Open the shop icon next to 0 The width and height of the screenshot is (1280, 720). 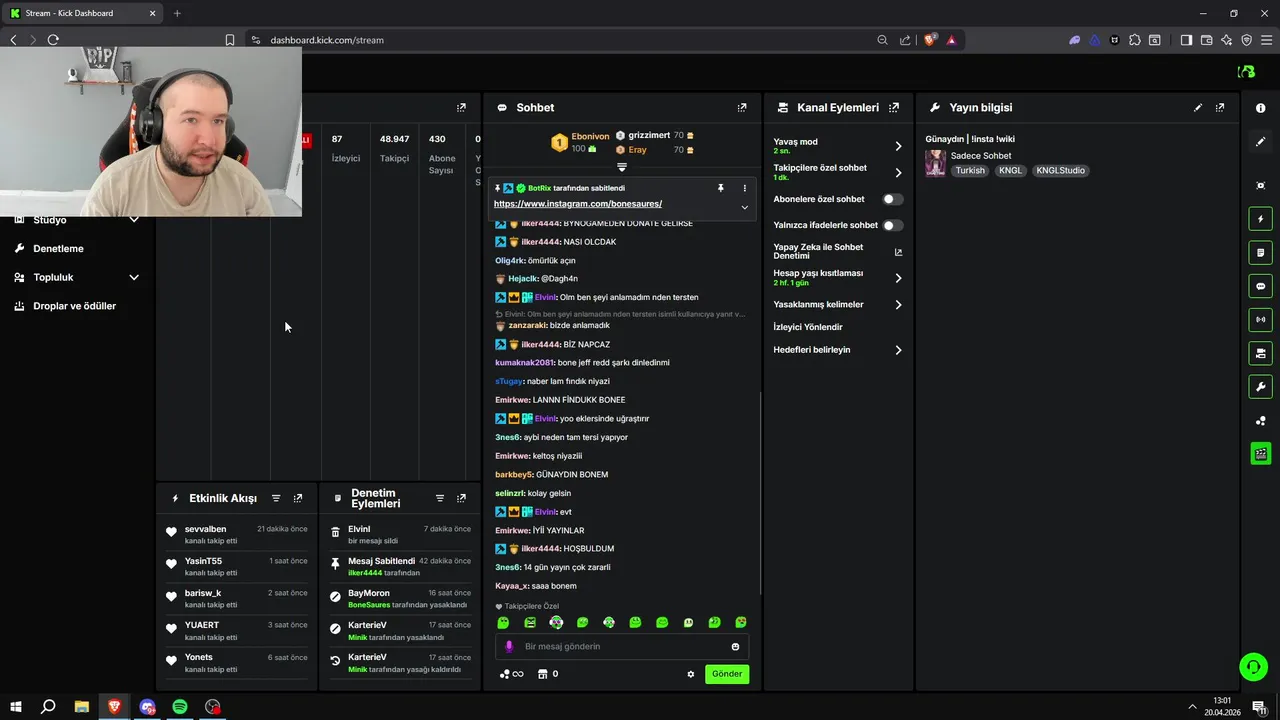pos(542,674)
